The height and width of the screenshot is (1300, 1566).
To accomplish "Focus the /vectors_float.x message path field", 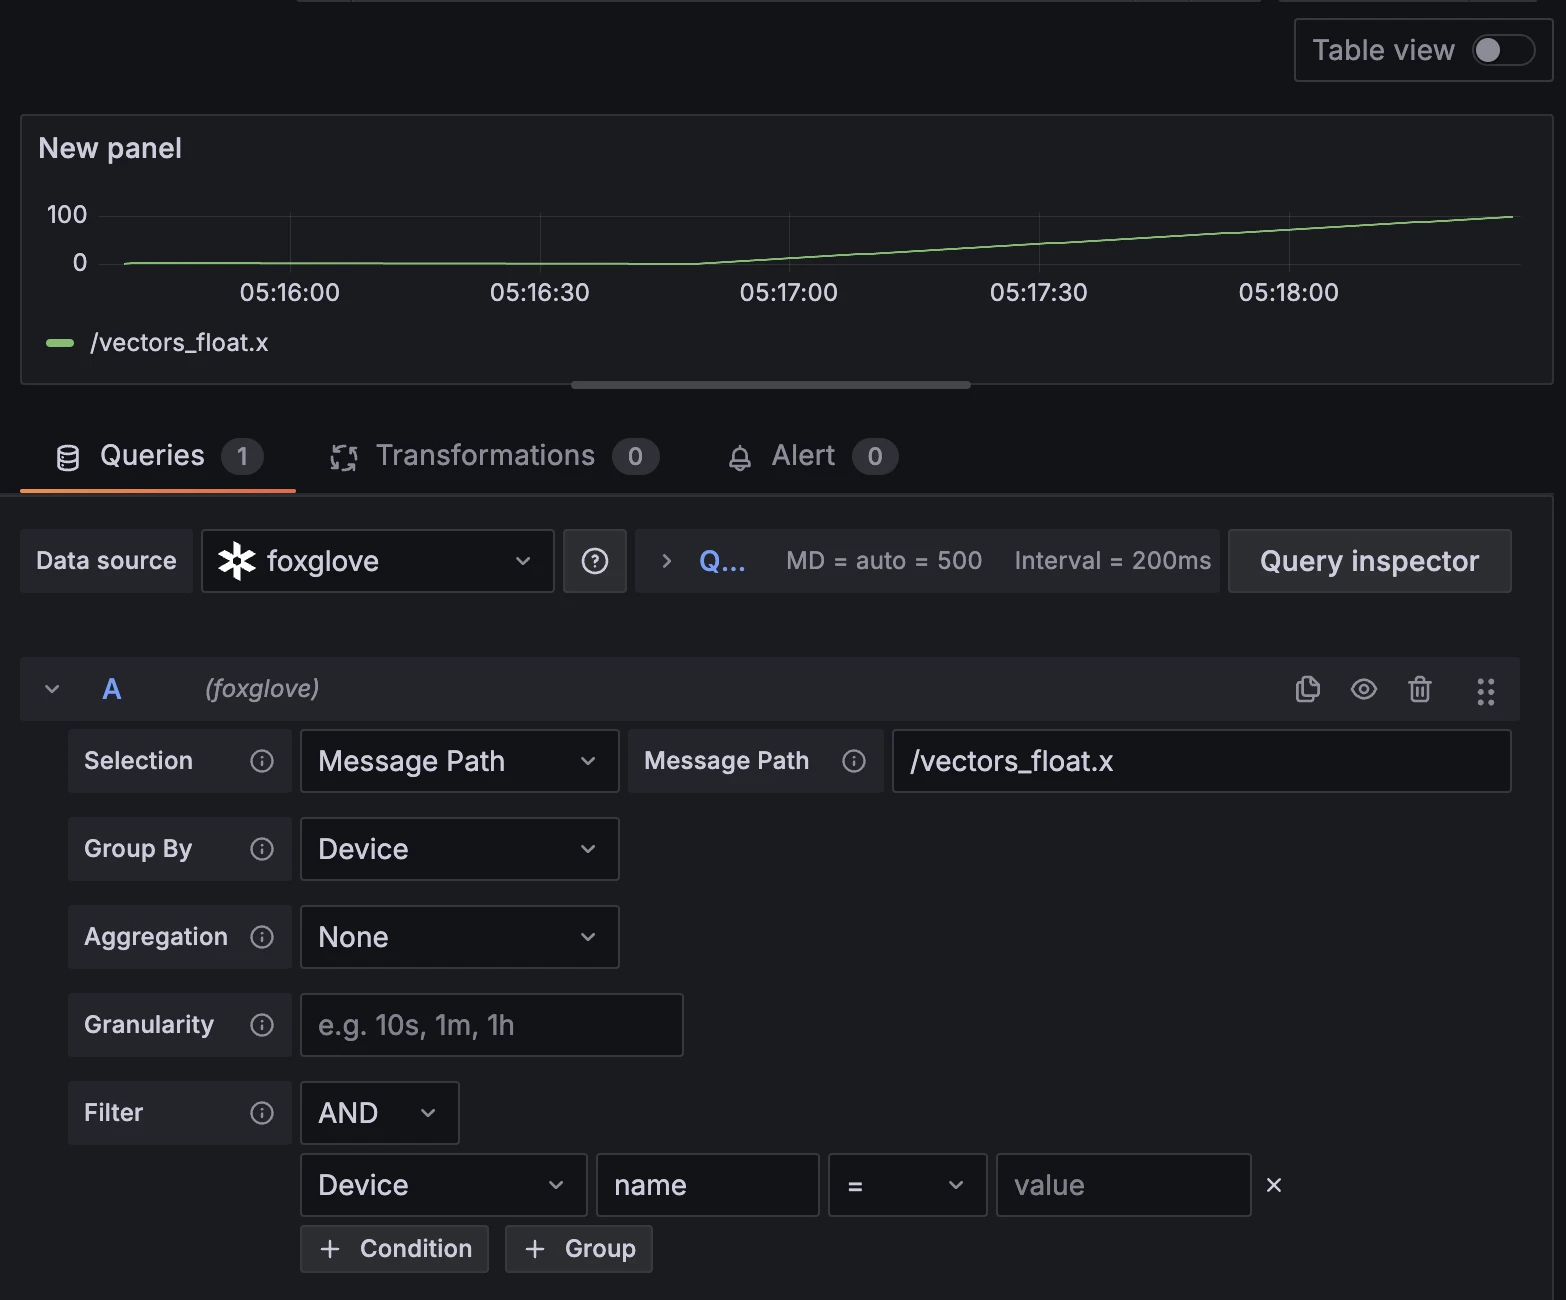I will [1202, 761].
